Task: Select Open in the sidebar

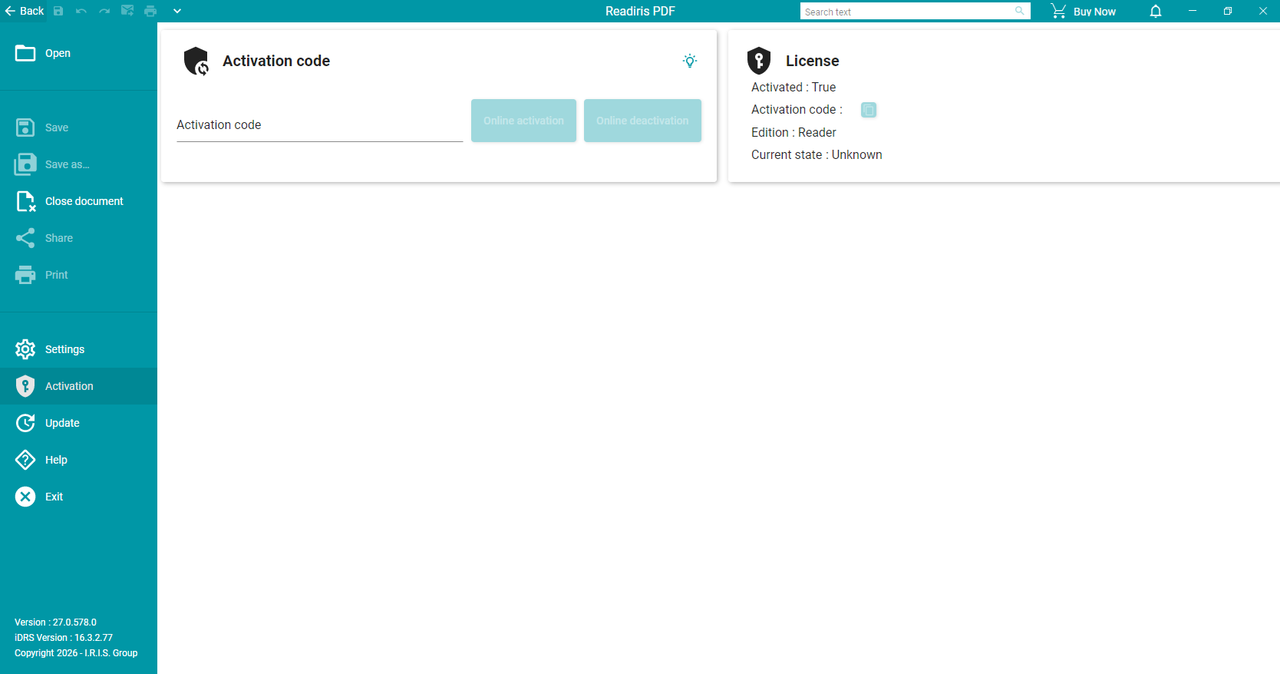Action: [x=78, y=53]
